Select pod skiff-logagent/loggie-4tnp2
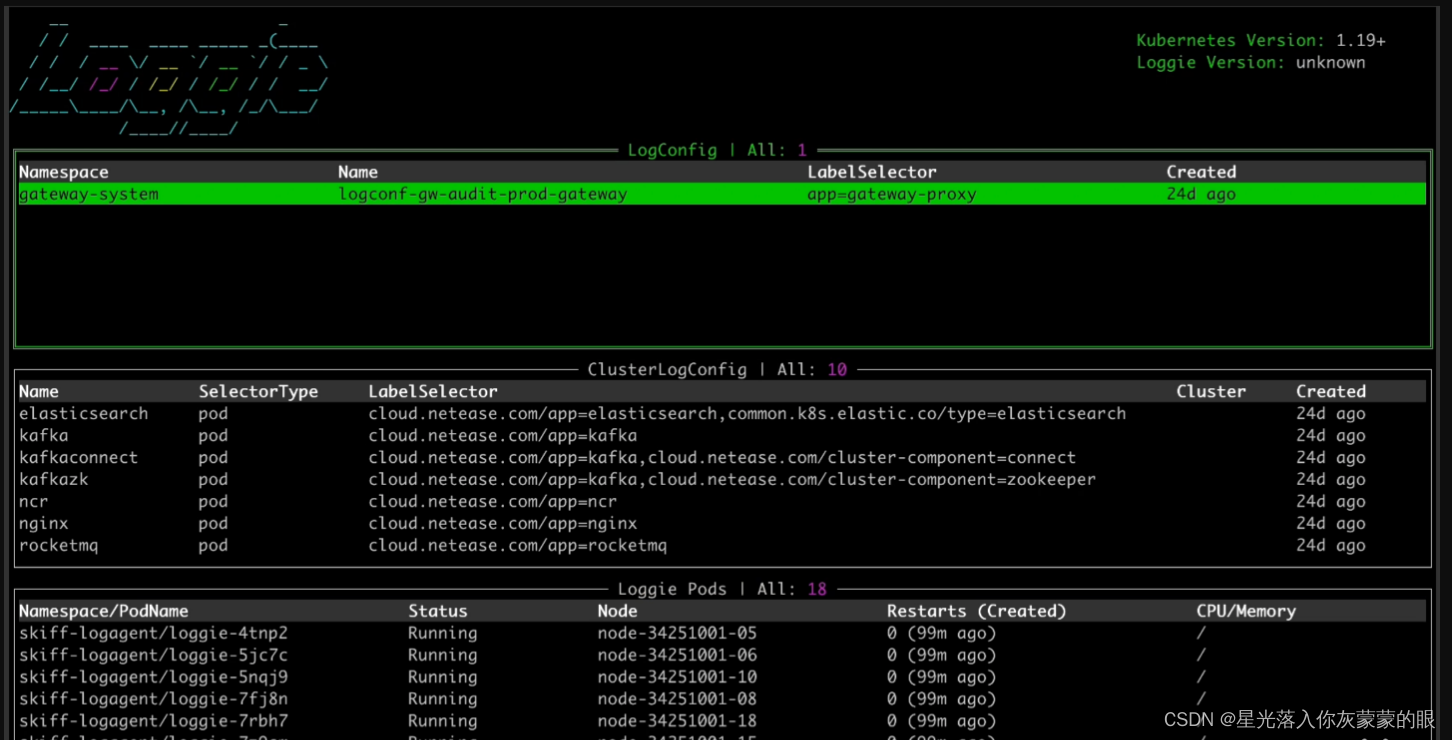1452x740 pixels. (153, 633)
